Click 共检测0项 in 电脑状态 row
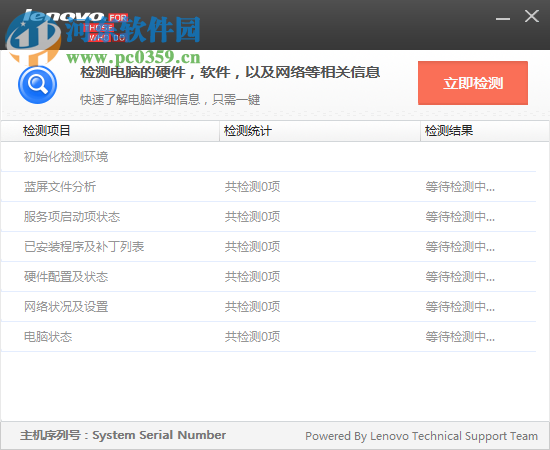Viewport: 550px width, 450px height. [252, 337]
